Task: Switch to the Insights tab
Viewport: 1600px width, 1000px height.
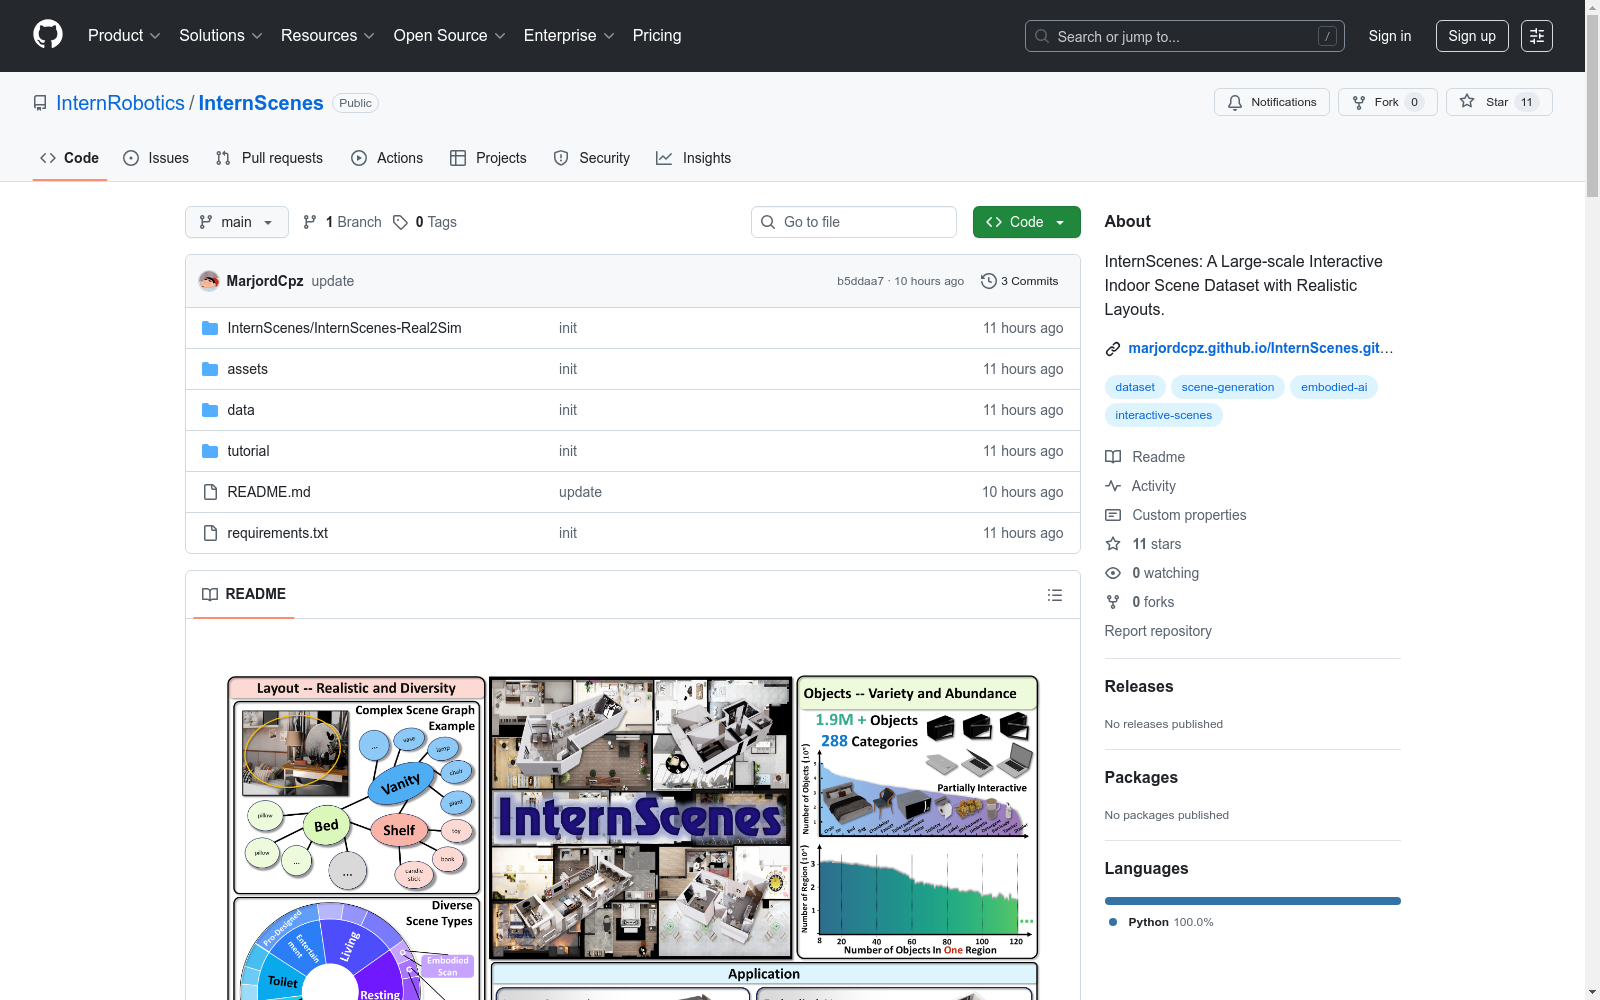Action: pos(694,158)
